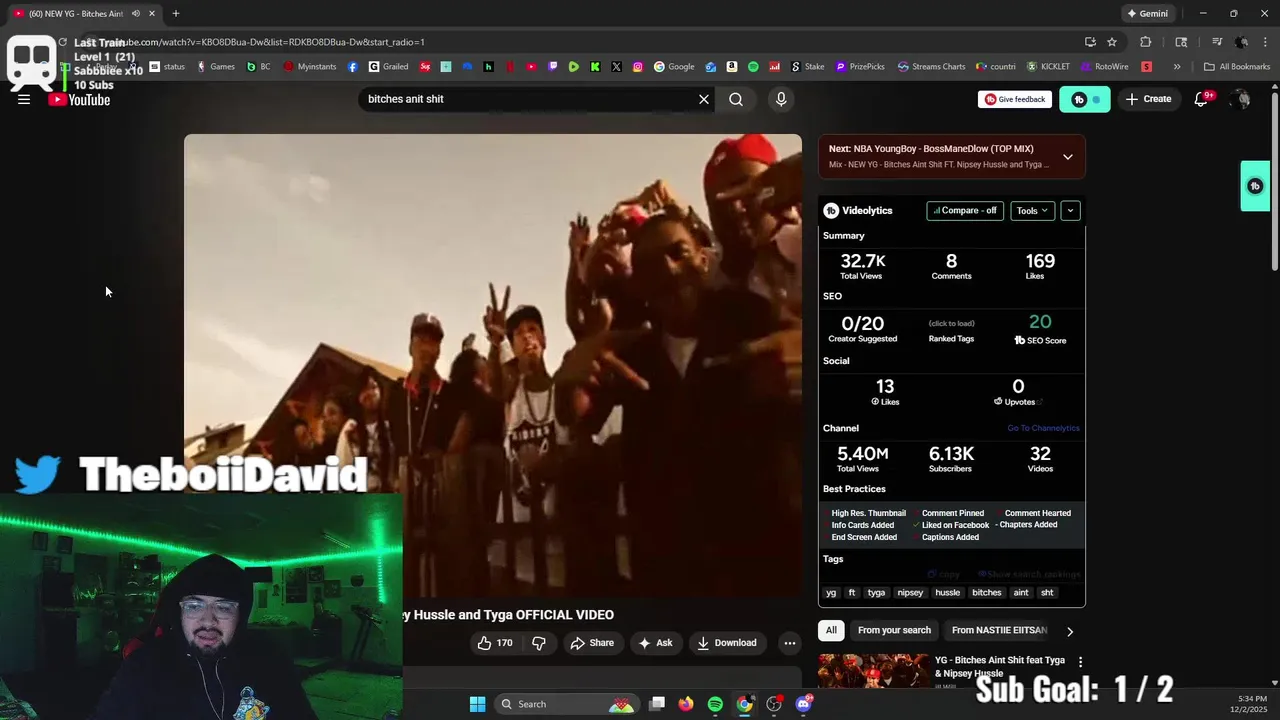Open the vidIQ floating side tab
This screenshot has width=1280, height=720.
click(1255, 186)
